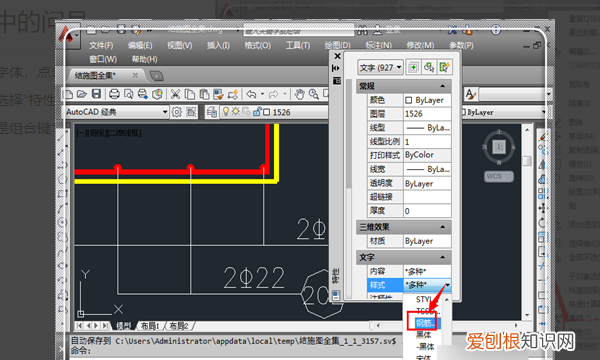600x360 pixels.
Task: Click the Plot printer icon
Action: click(x=114, y=94)
